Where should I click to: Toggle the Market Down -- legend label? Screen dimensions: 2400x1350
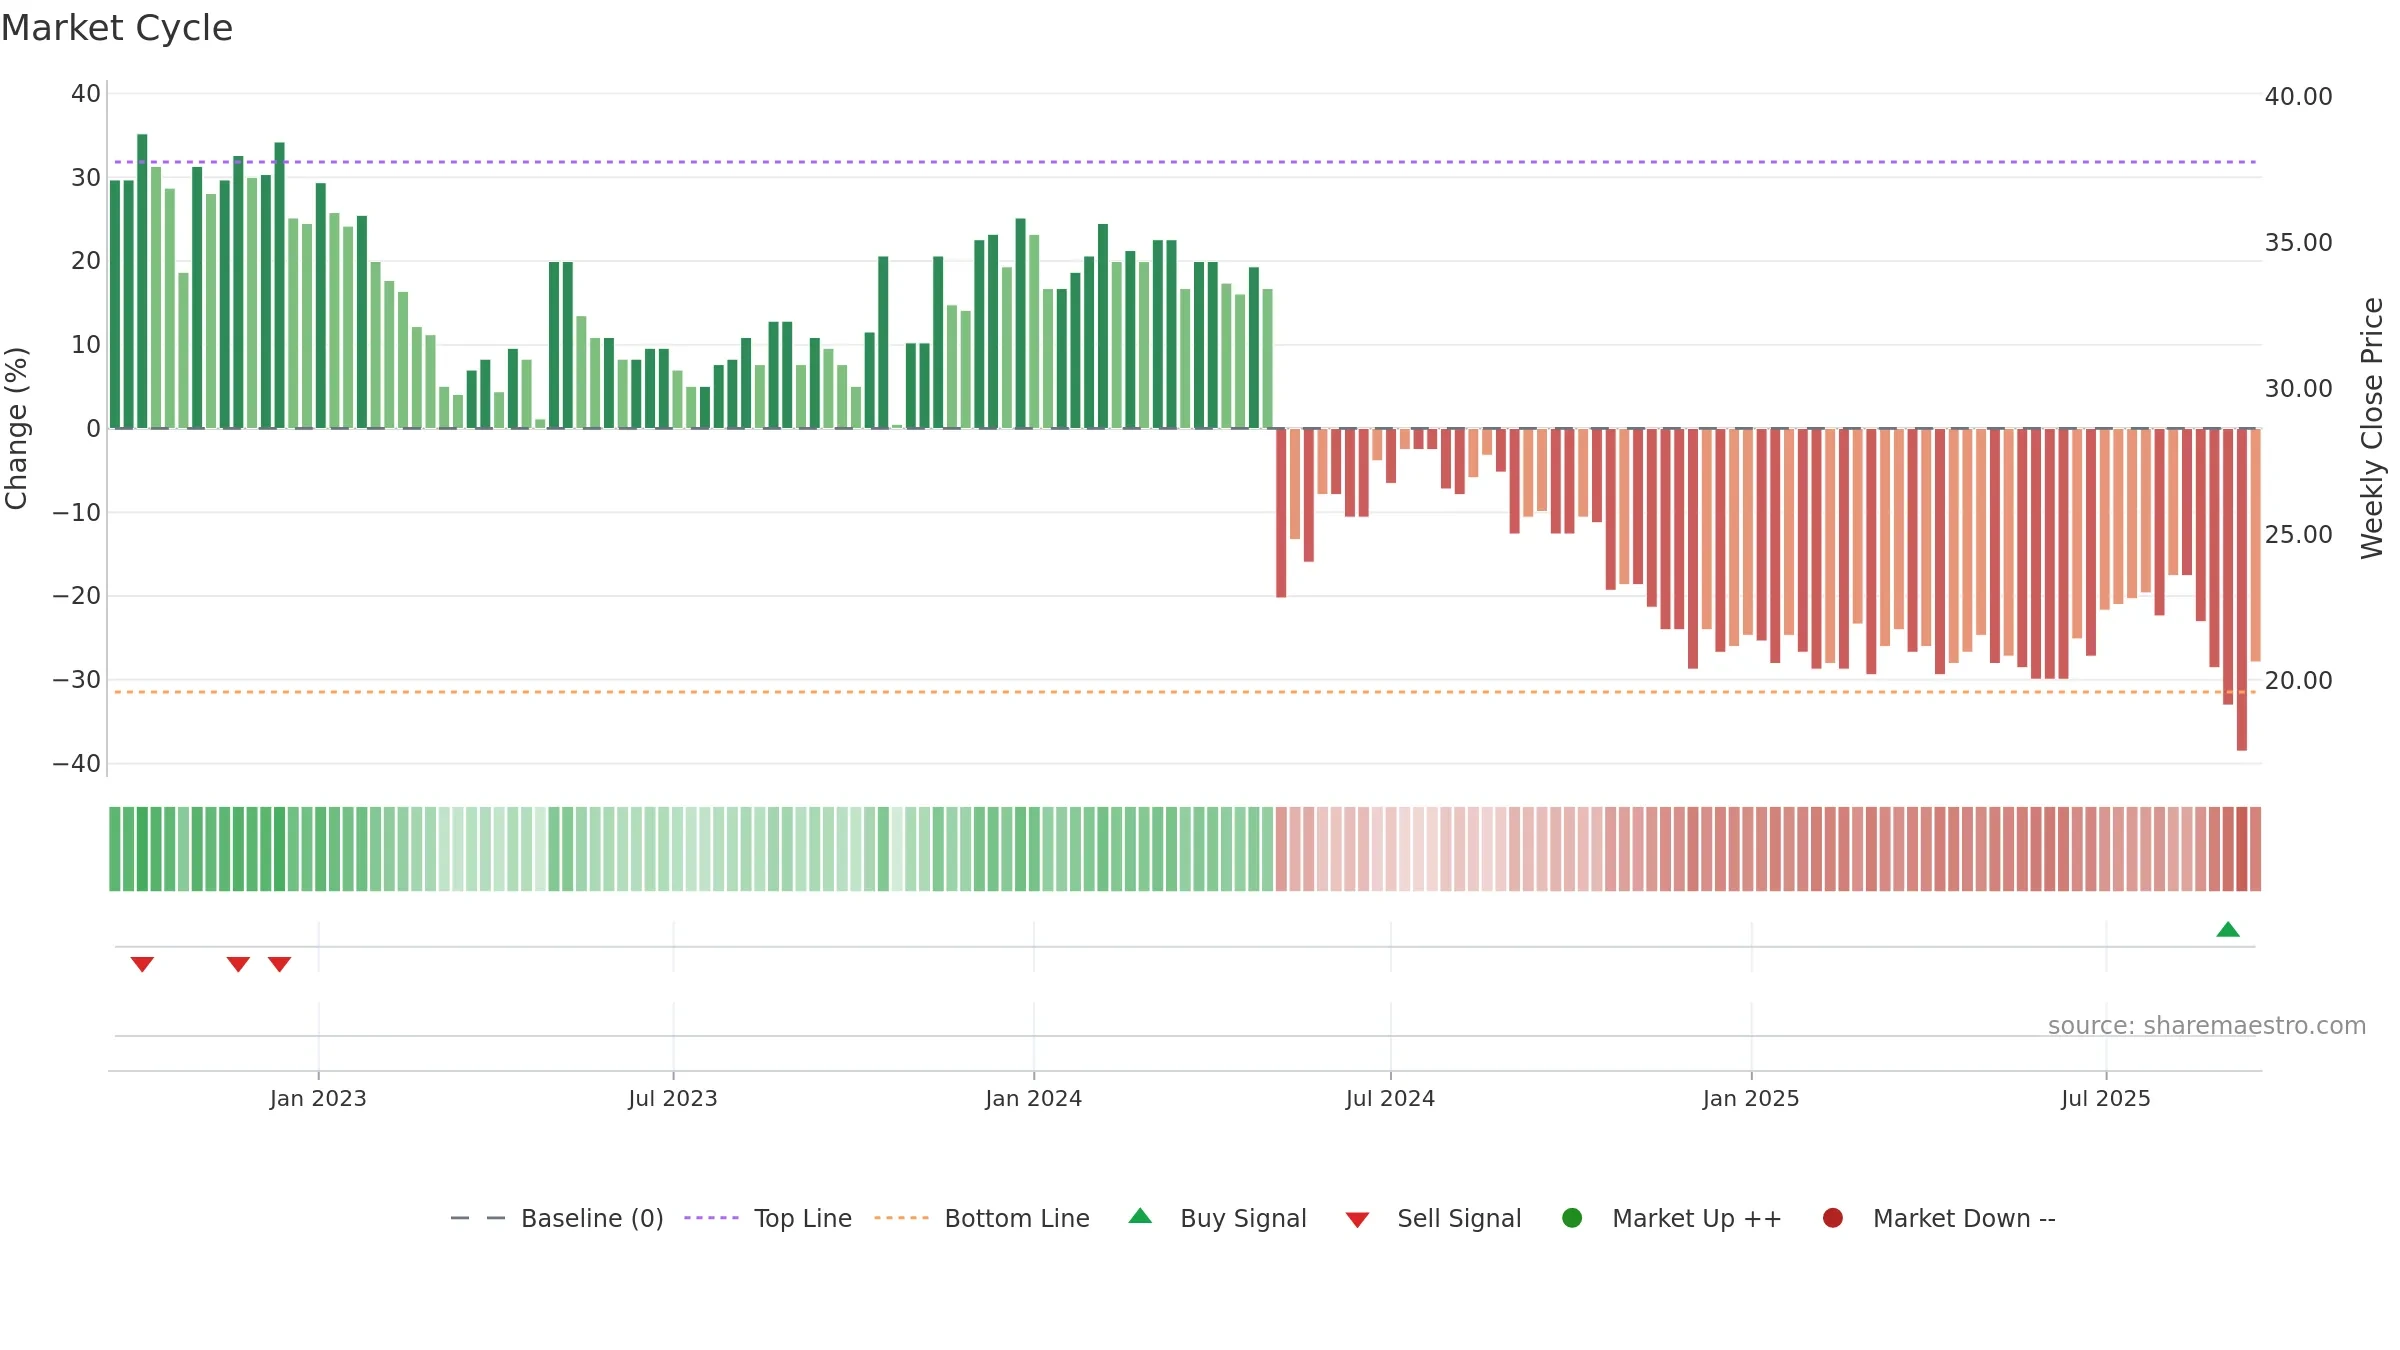tap(1964, 1218)
